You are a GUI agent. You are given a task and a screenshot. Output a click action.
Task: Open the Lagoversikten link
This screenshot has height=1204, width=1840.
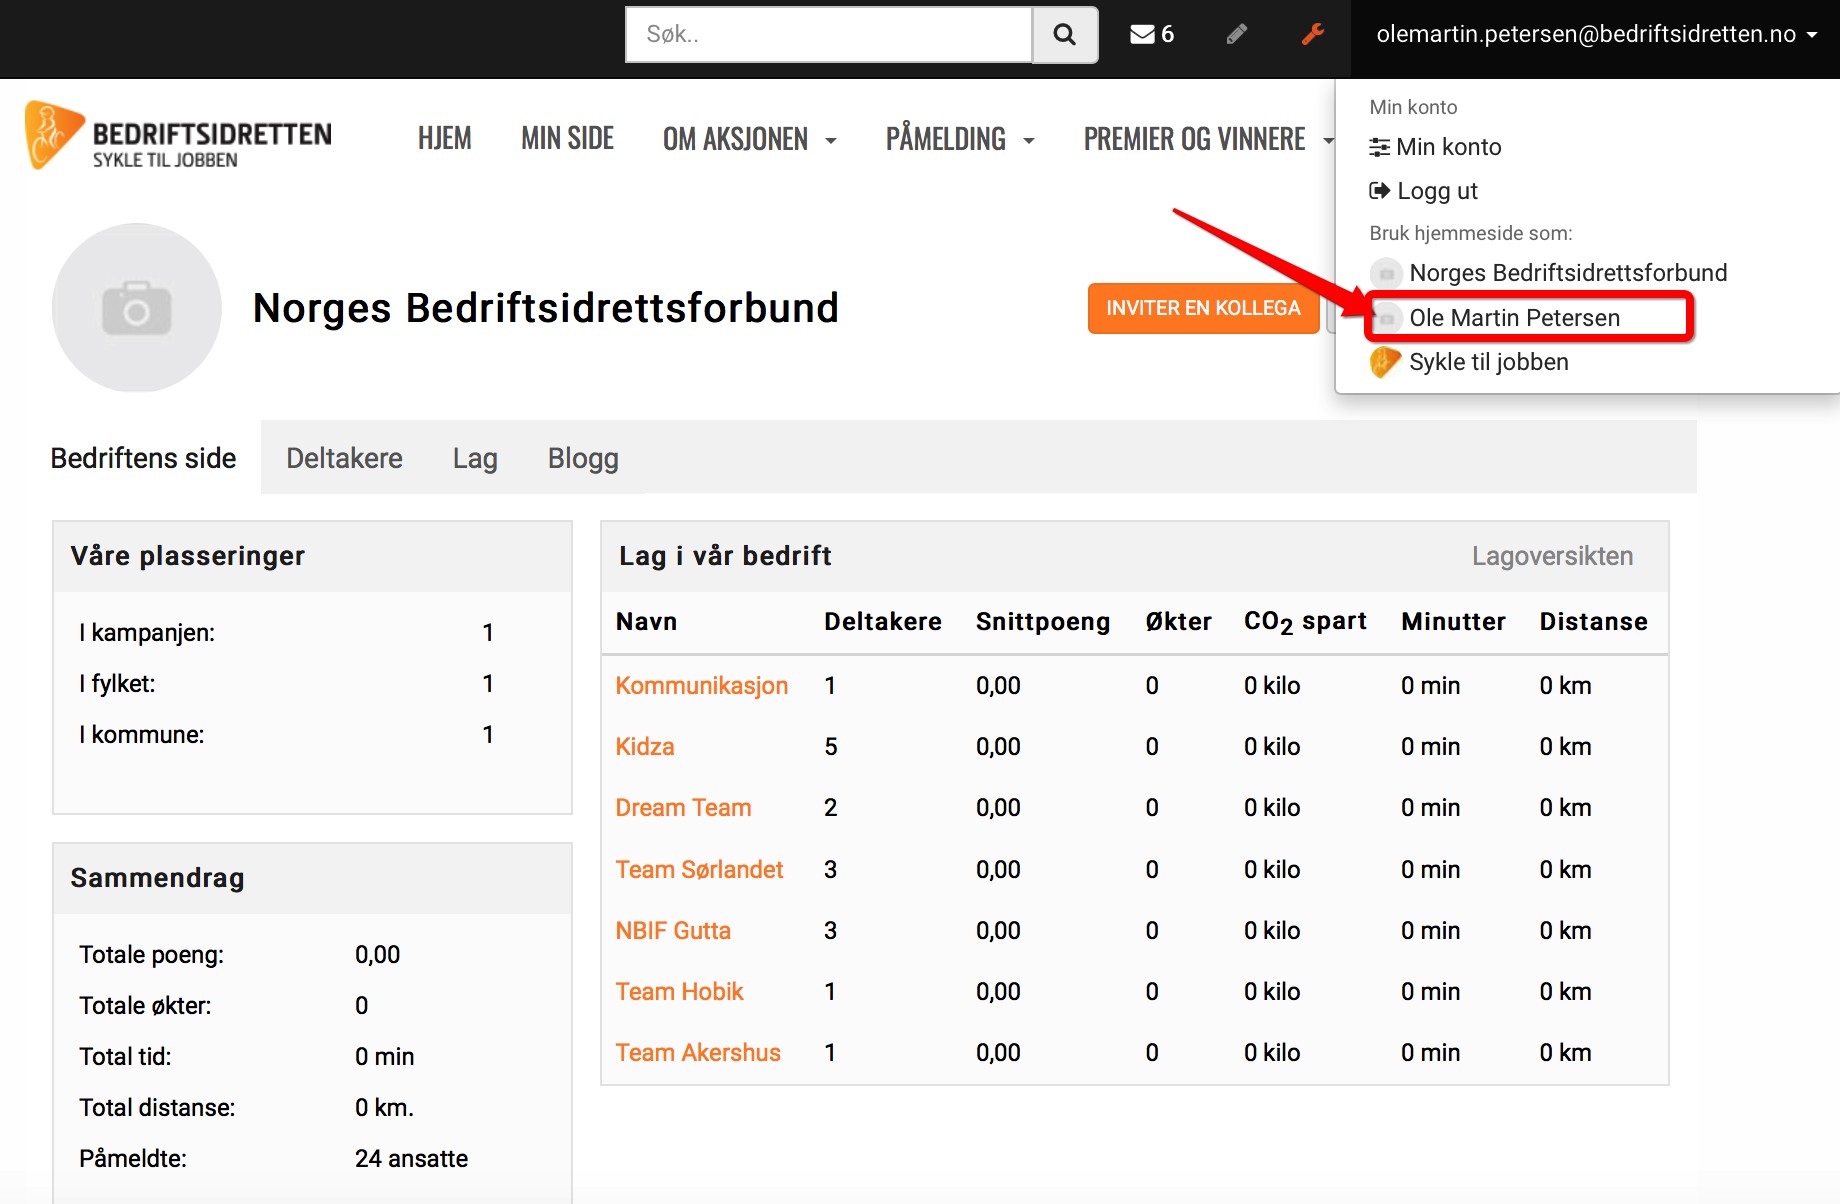(x=1552, y=556)
